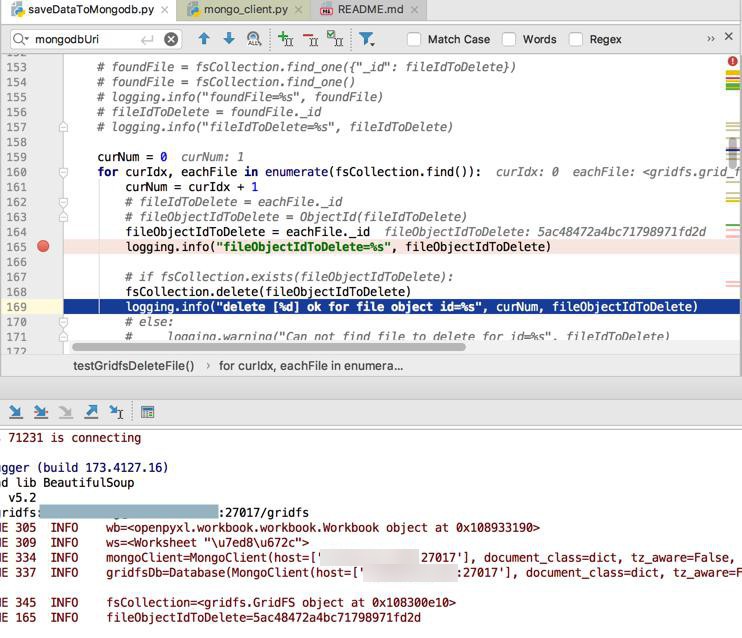Click the yellow warning stripe marker in the gutter
Image resolution: width=742 pixels, height=638 pixels.
tap(733, 73)
